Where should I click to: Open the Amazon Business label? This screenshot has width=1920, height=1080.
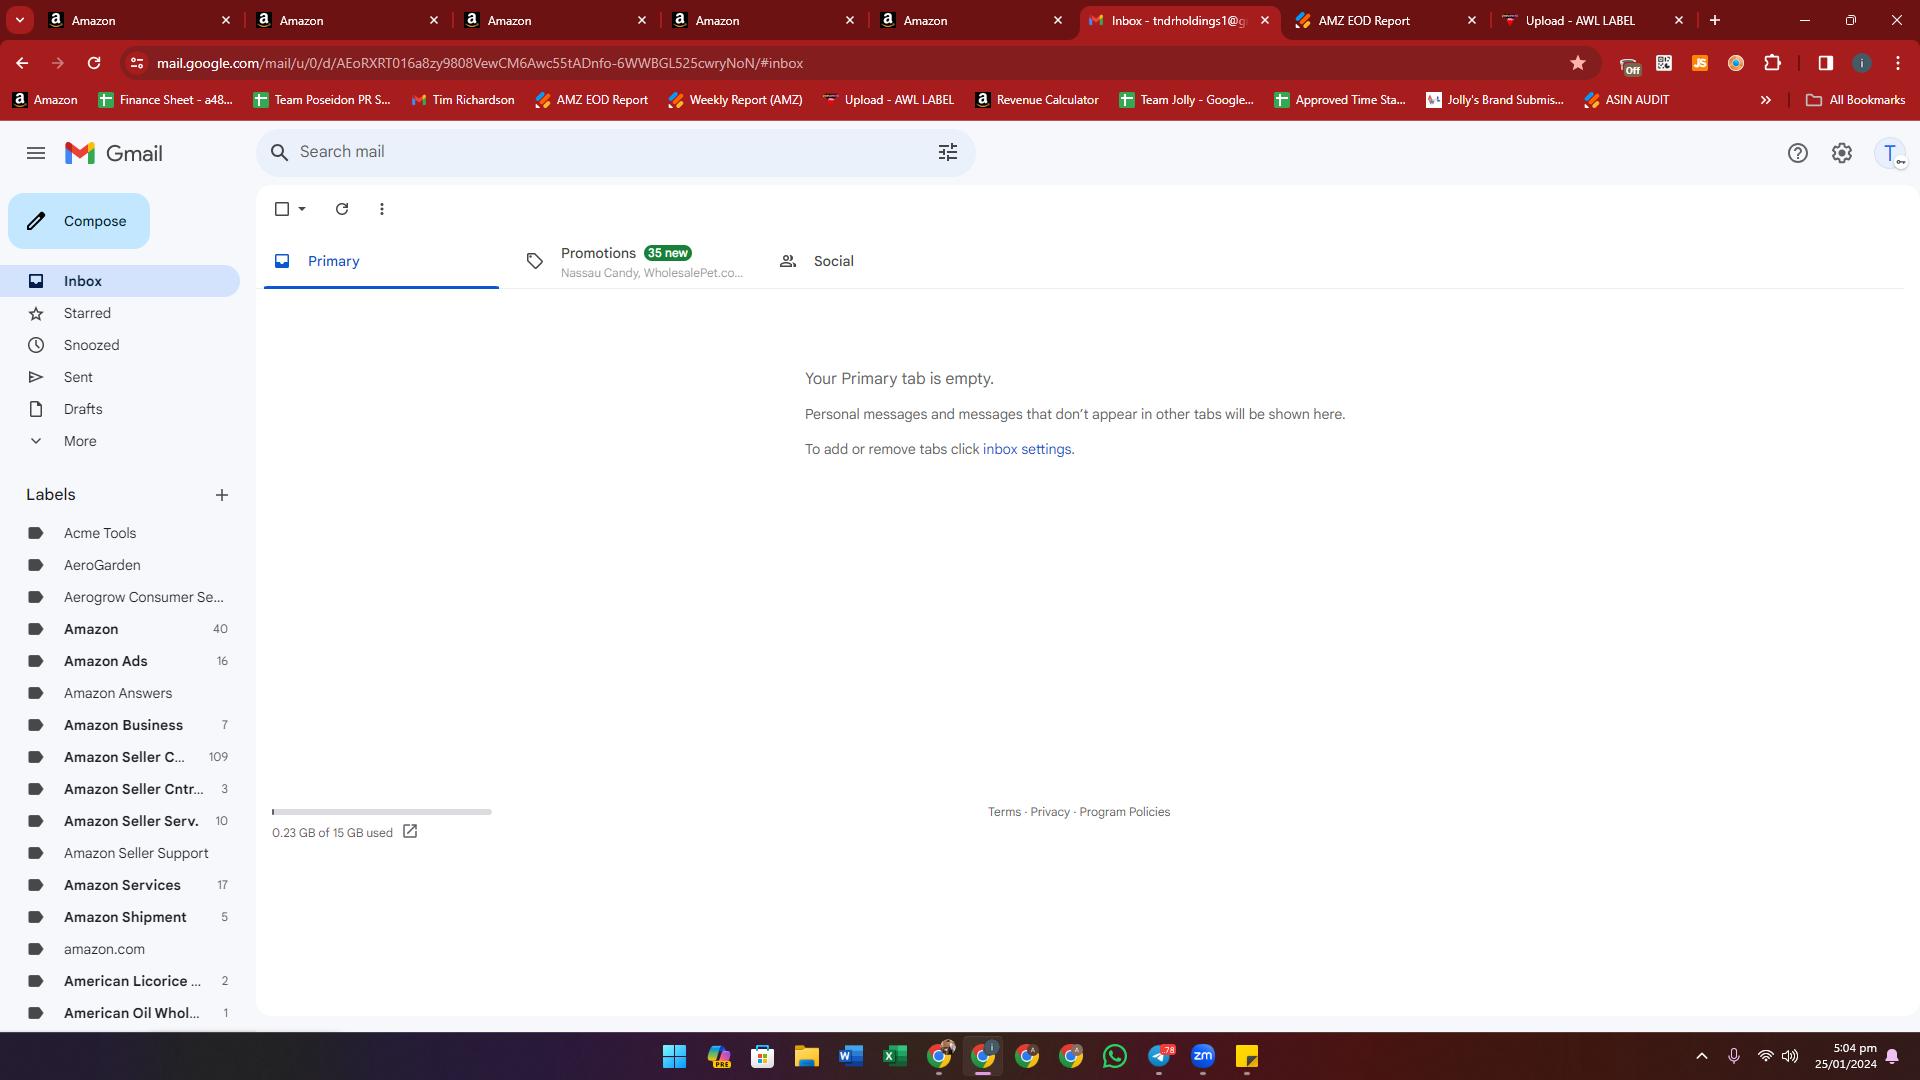point(120,725)
